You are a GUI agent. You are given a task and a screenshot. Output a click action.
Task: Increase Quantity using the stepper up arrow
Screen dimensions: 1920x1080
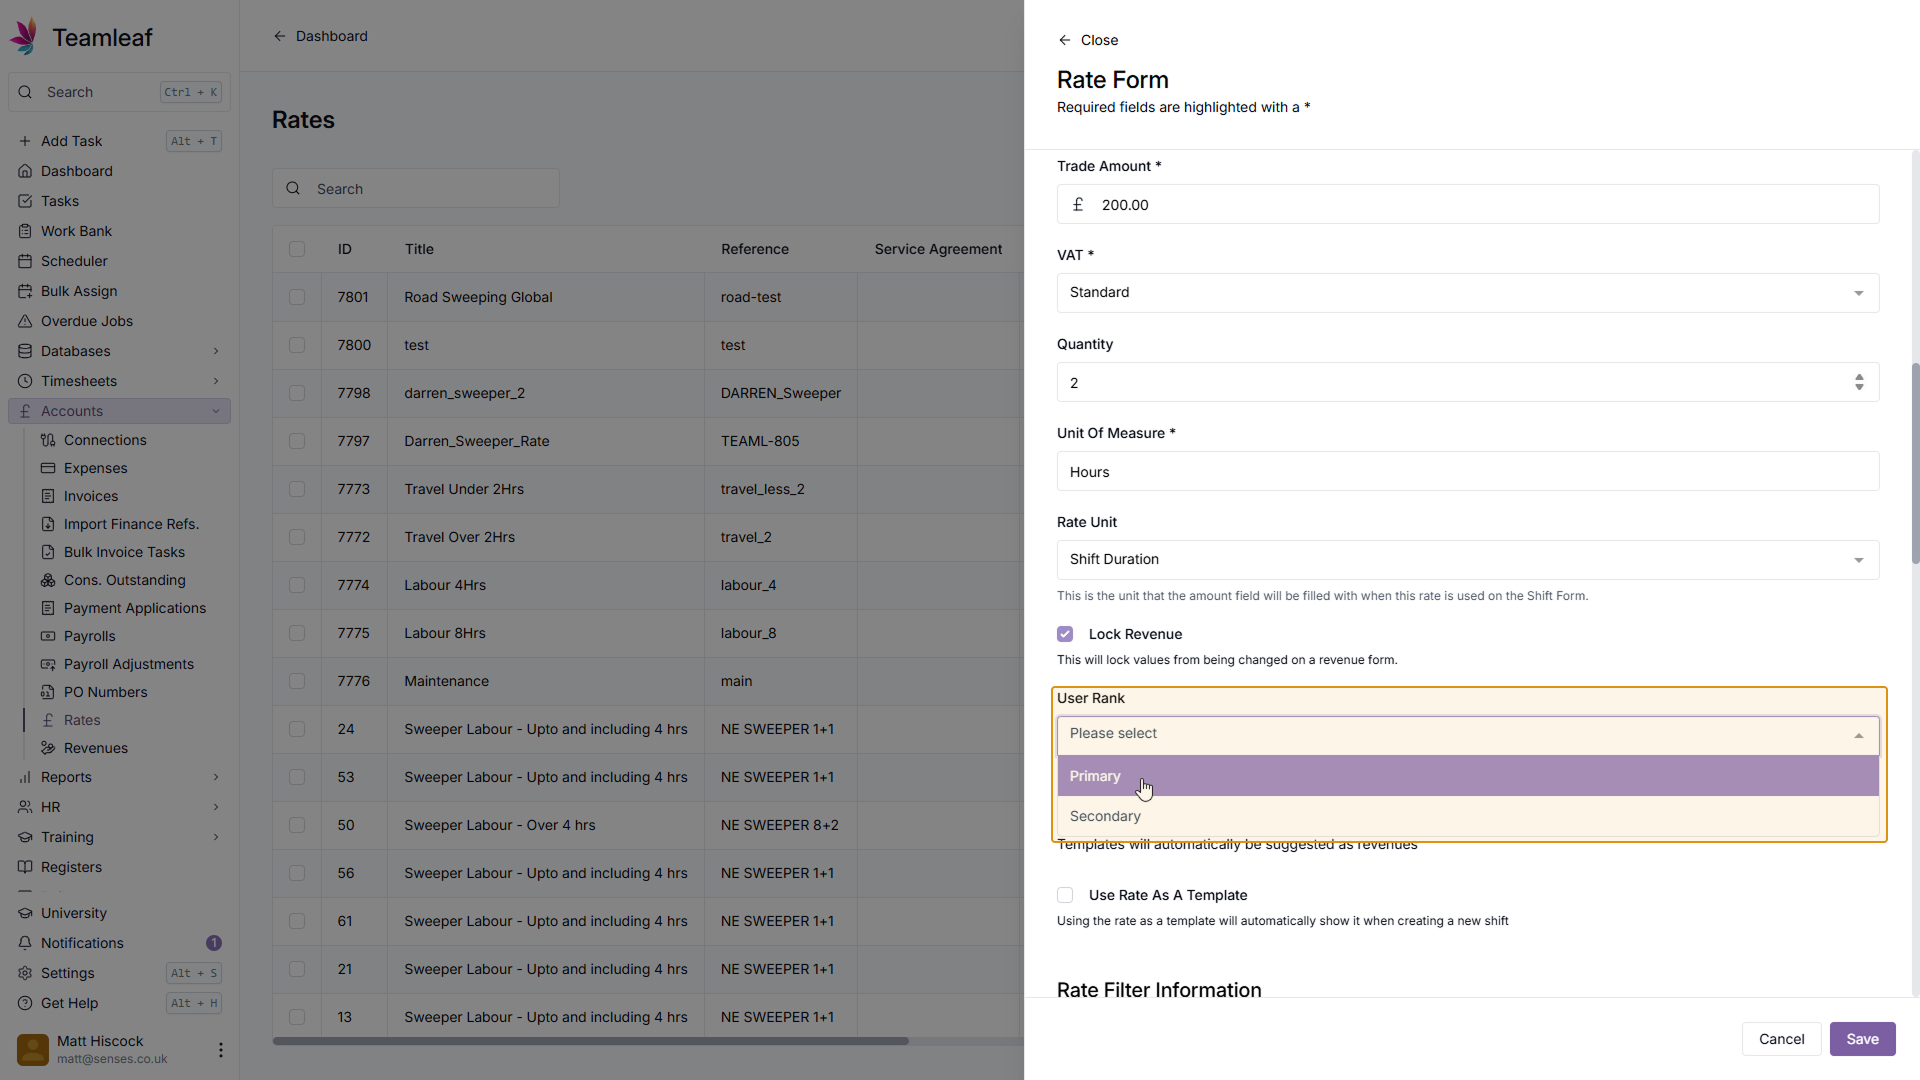tap(1859, 377)
